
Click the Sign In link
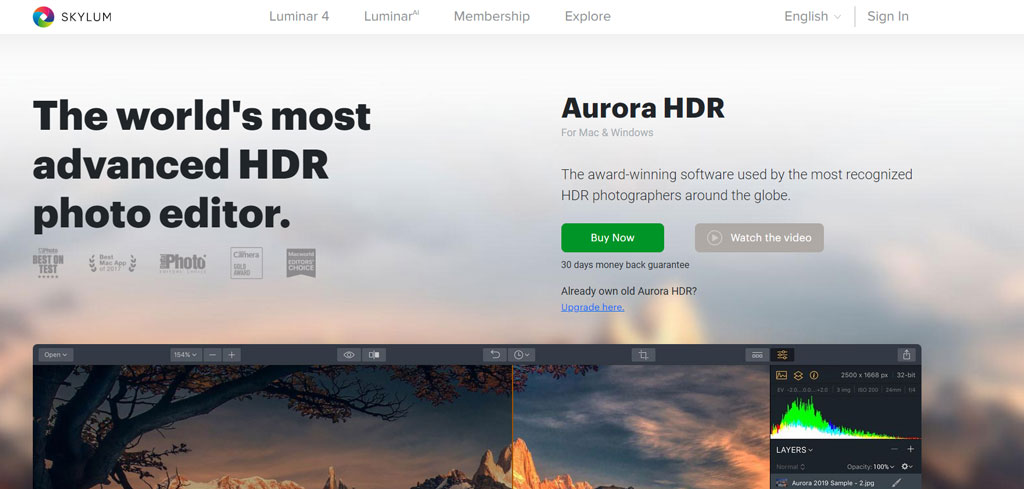[888, 16]
